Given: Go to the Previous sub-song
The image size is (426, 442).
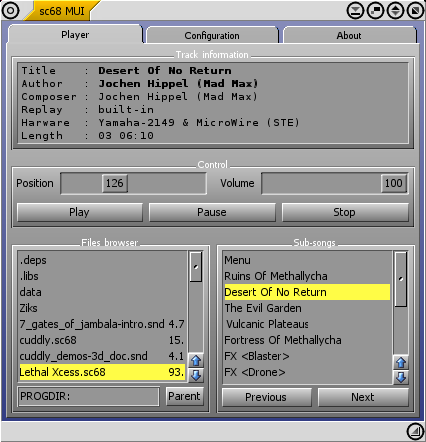Looking at the screenshot, I should tap(266, 397).
